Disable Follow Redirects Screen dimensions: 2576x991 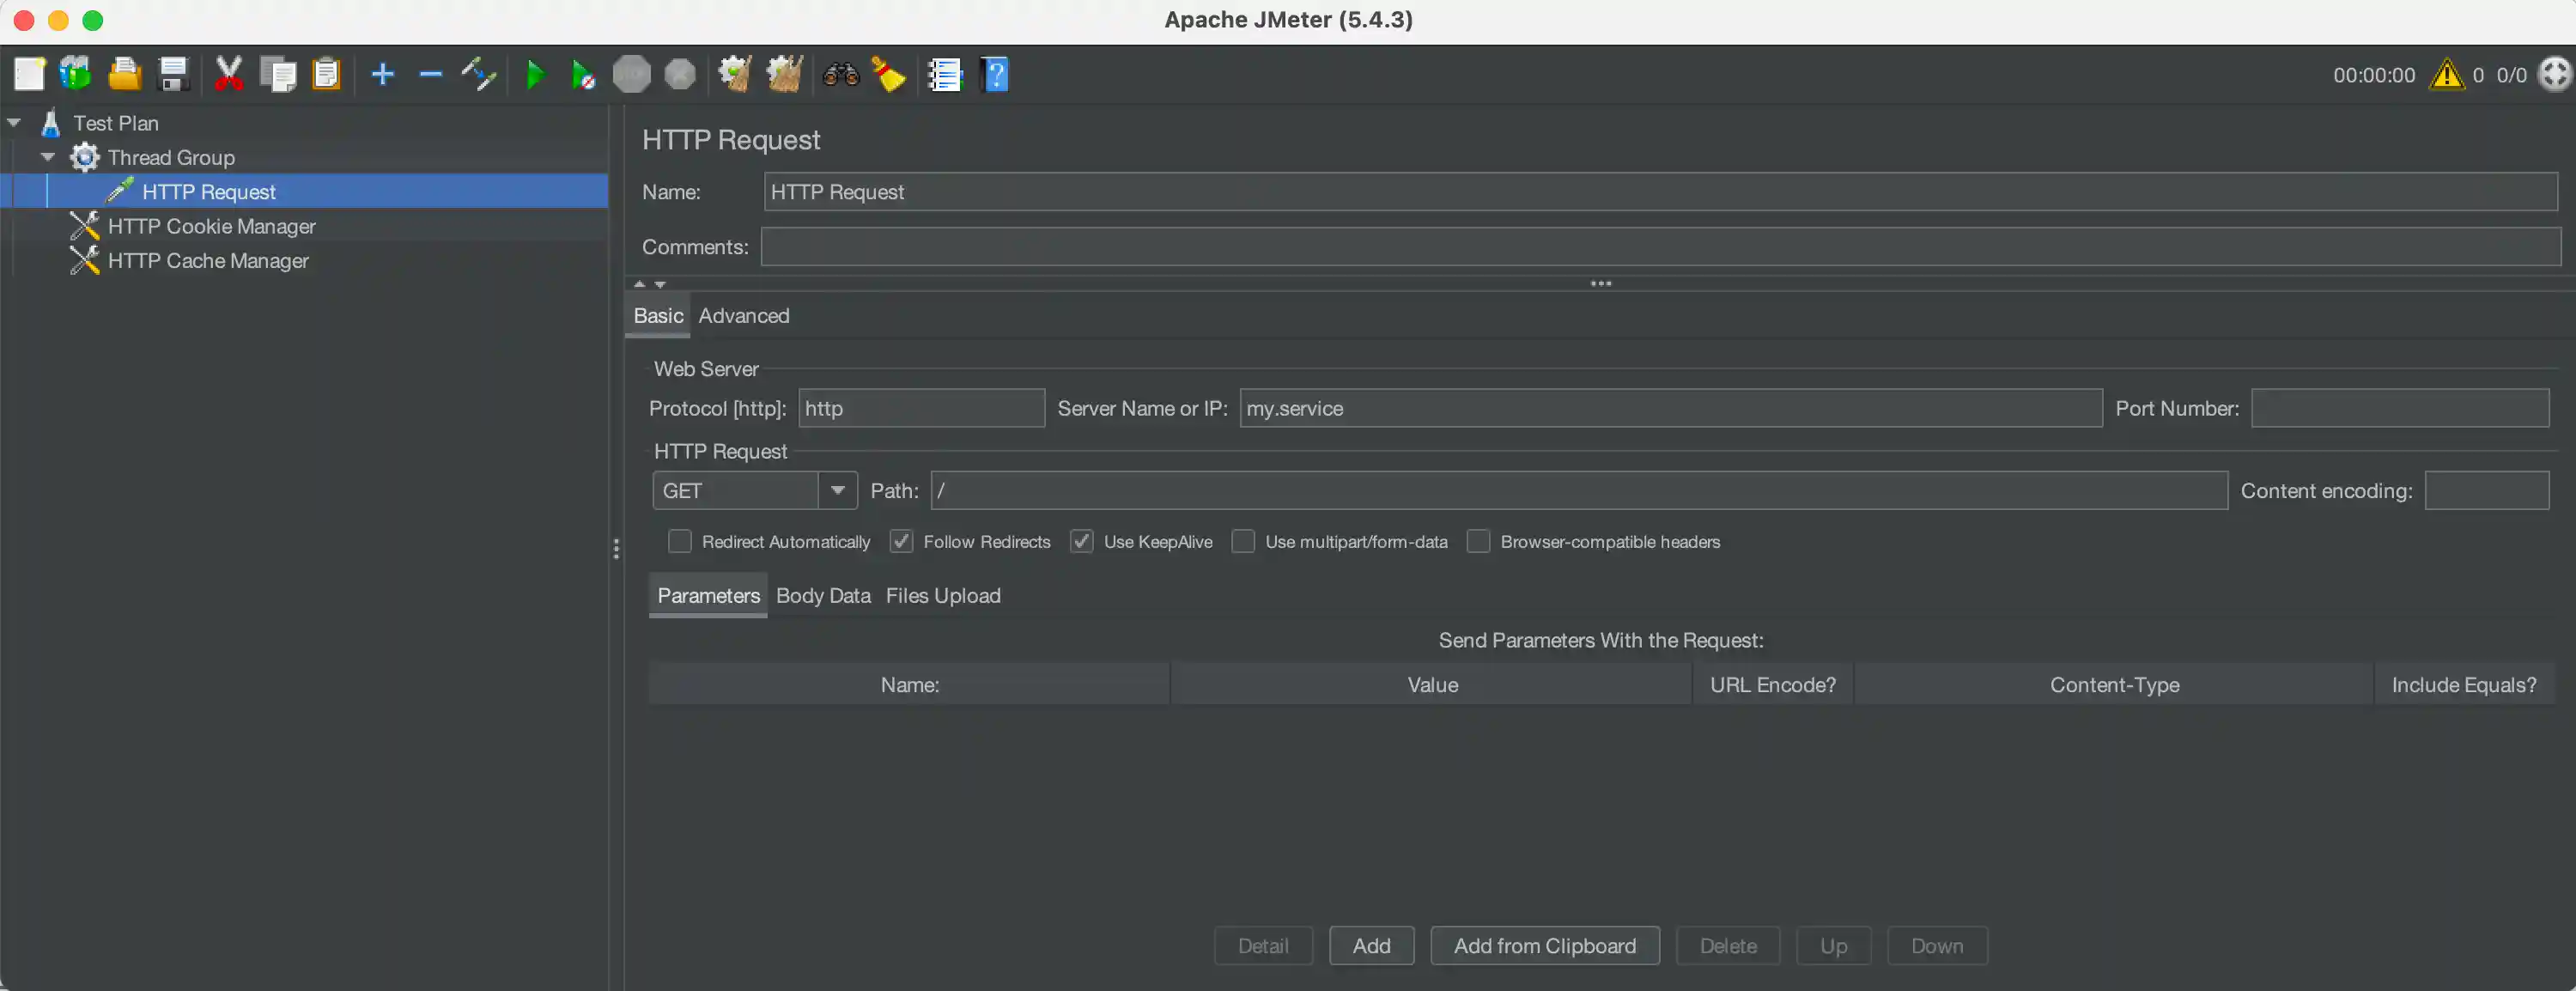(901, 541)
